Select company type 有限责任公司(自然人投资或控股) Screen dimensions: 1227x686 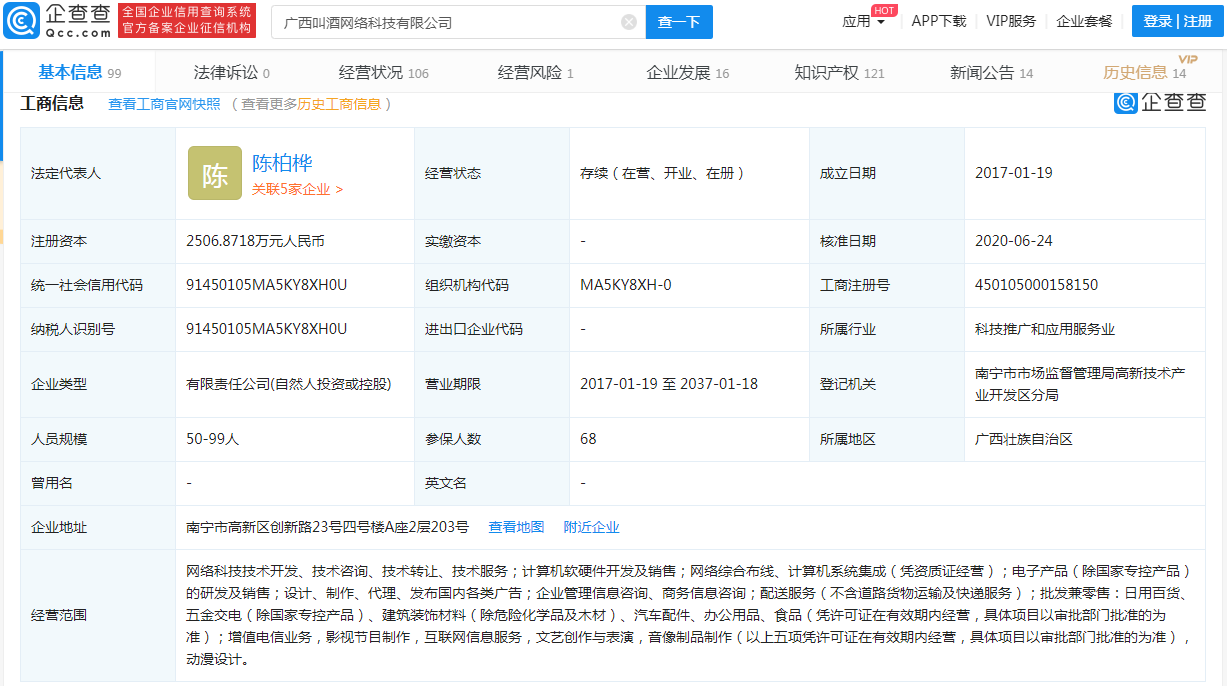coord(288,385)
